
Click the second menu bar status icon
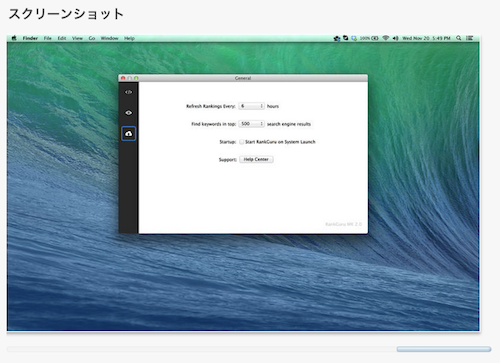[346, 38]
